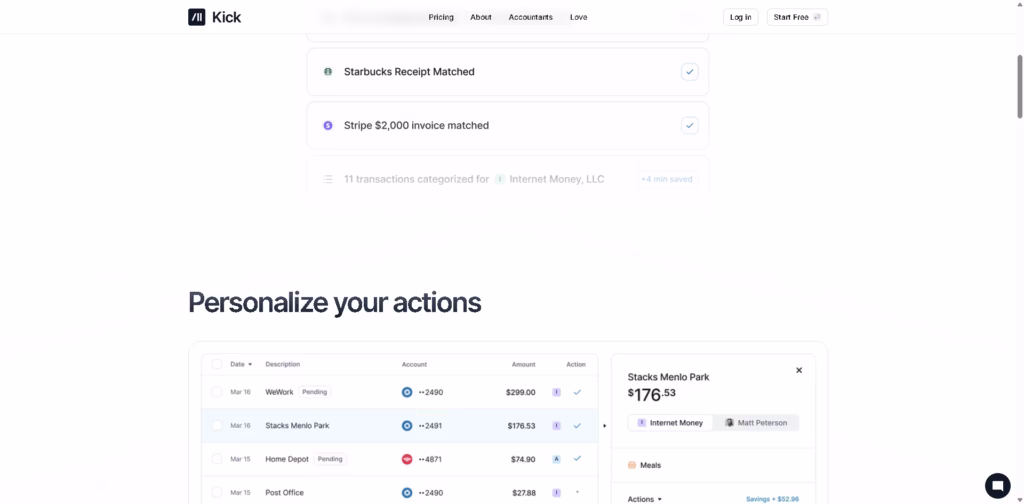Click the Meals category icon
Viewport: 1024px width, 504px height.
tap(632, 465)
